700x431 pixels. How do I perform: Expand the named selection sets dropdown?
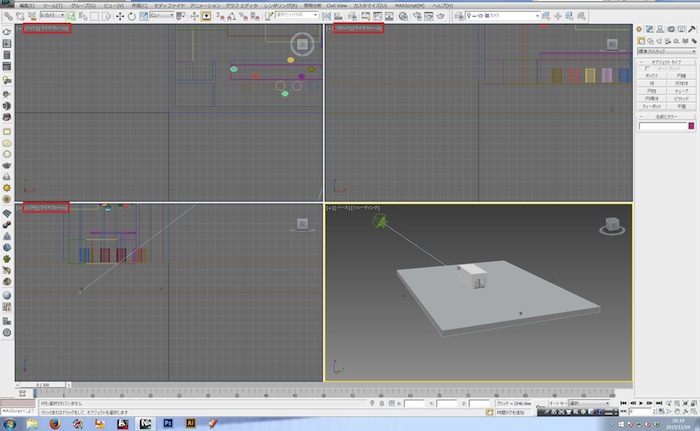pyautogui.click(x=314, y=16)
